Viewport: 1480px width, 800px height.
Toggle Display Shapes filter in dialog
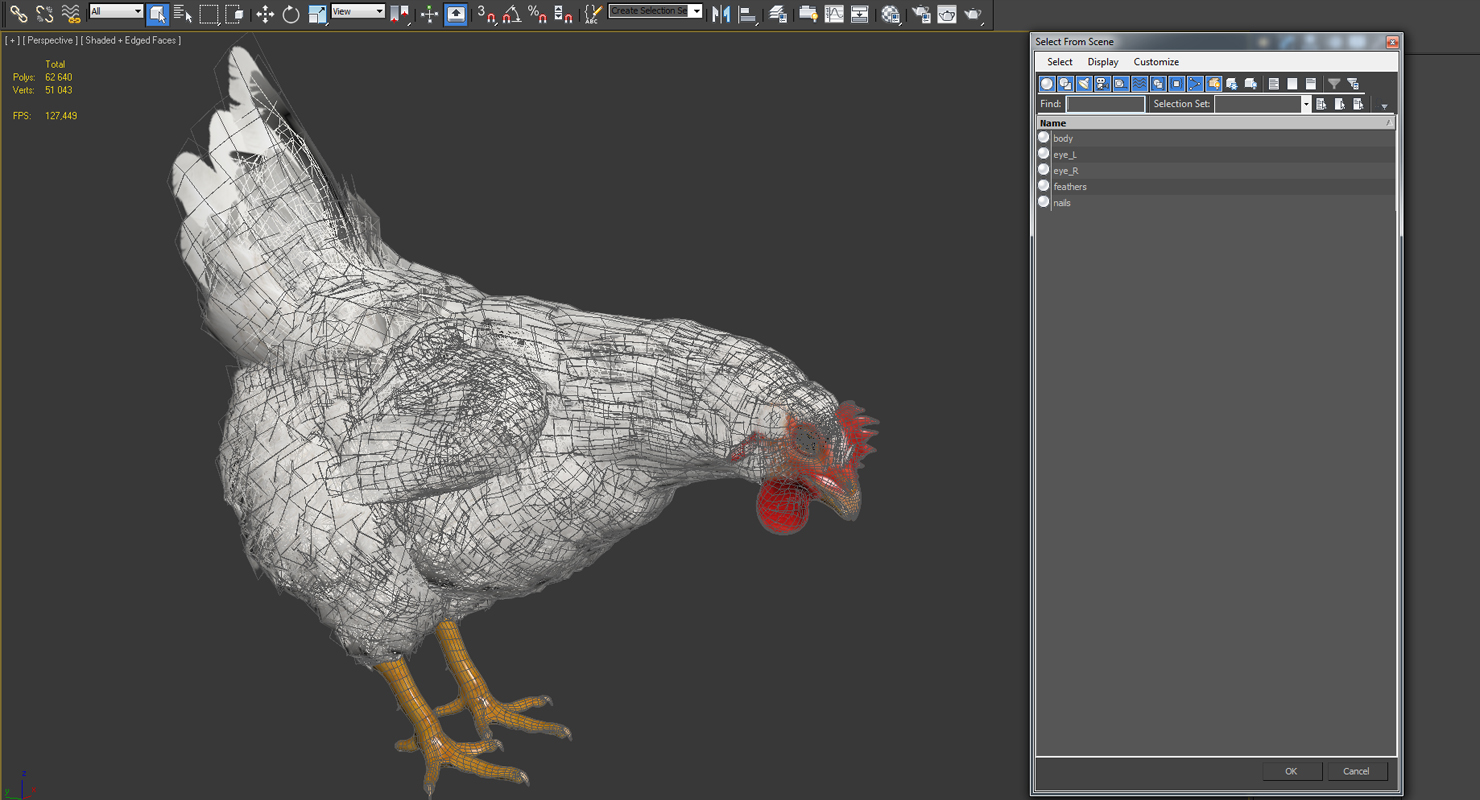click(x=1065, y=84)
